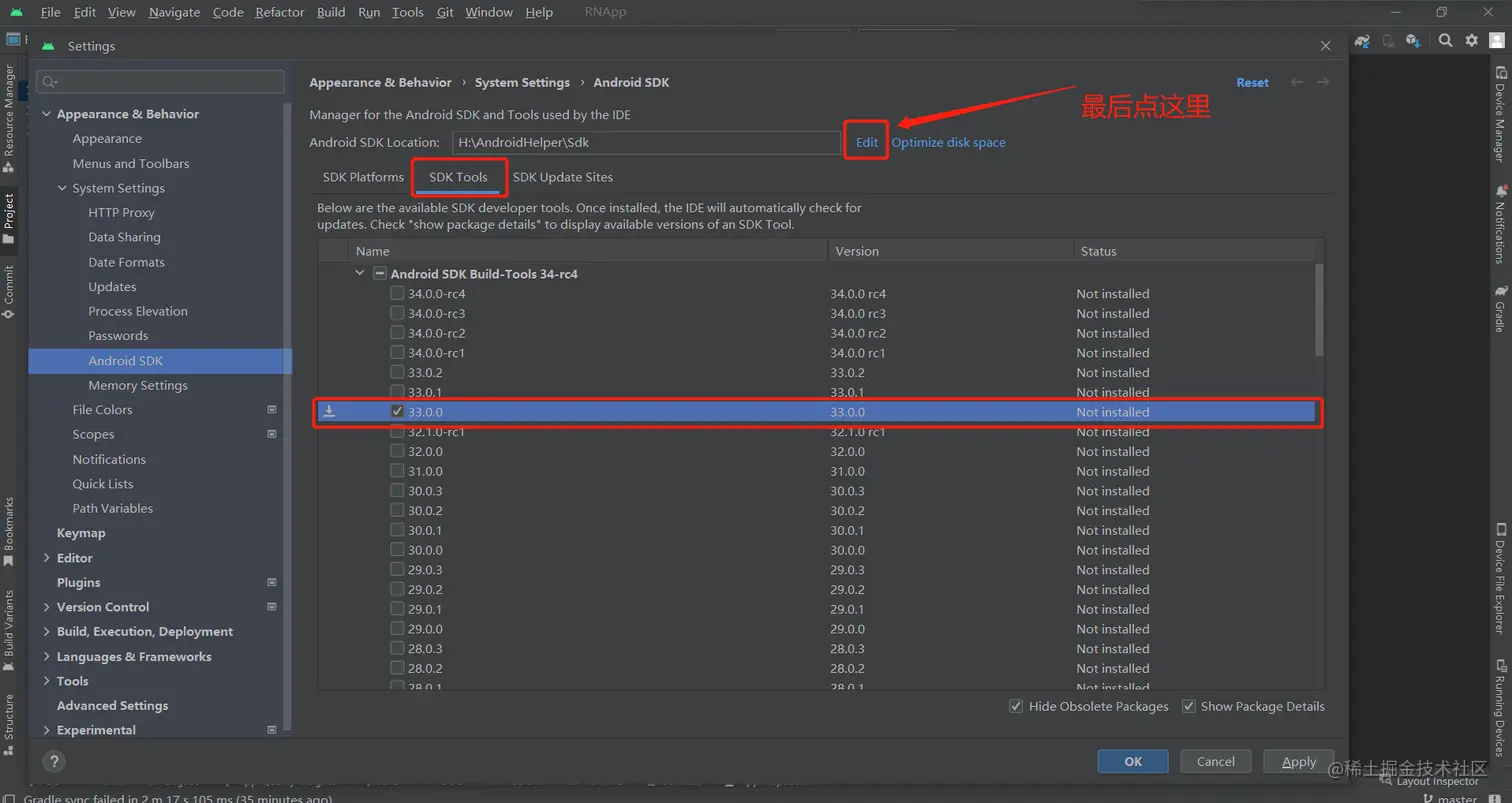Image resolution: width=1512 pixels, height=803 pixels.
Task: Go back with the Settings back arrow
Action: tap(1297, 82)
